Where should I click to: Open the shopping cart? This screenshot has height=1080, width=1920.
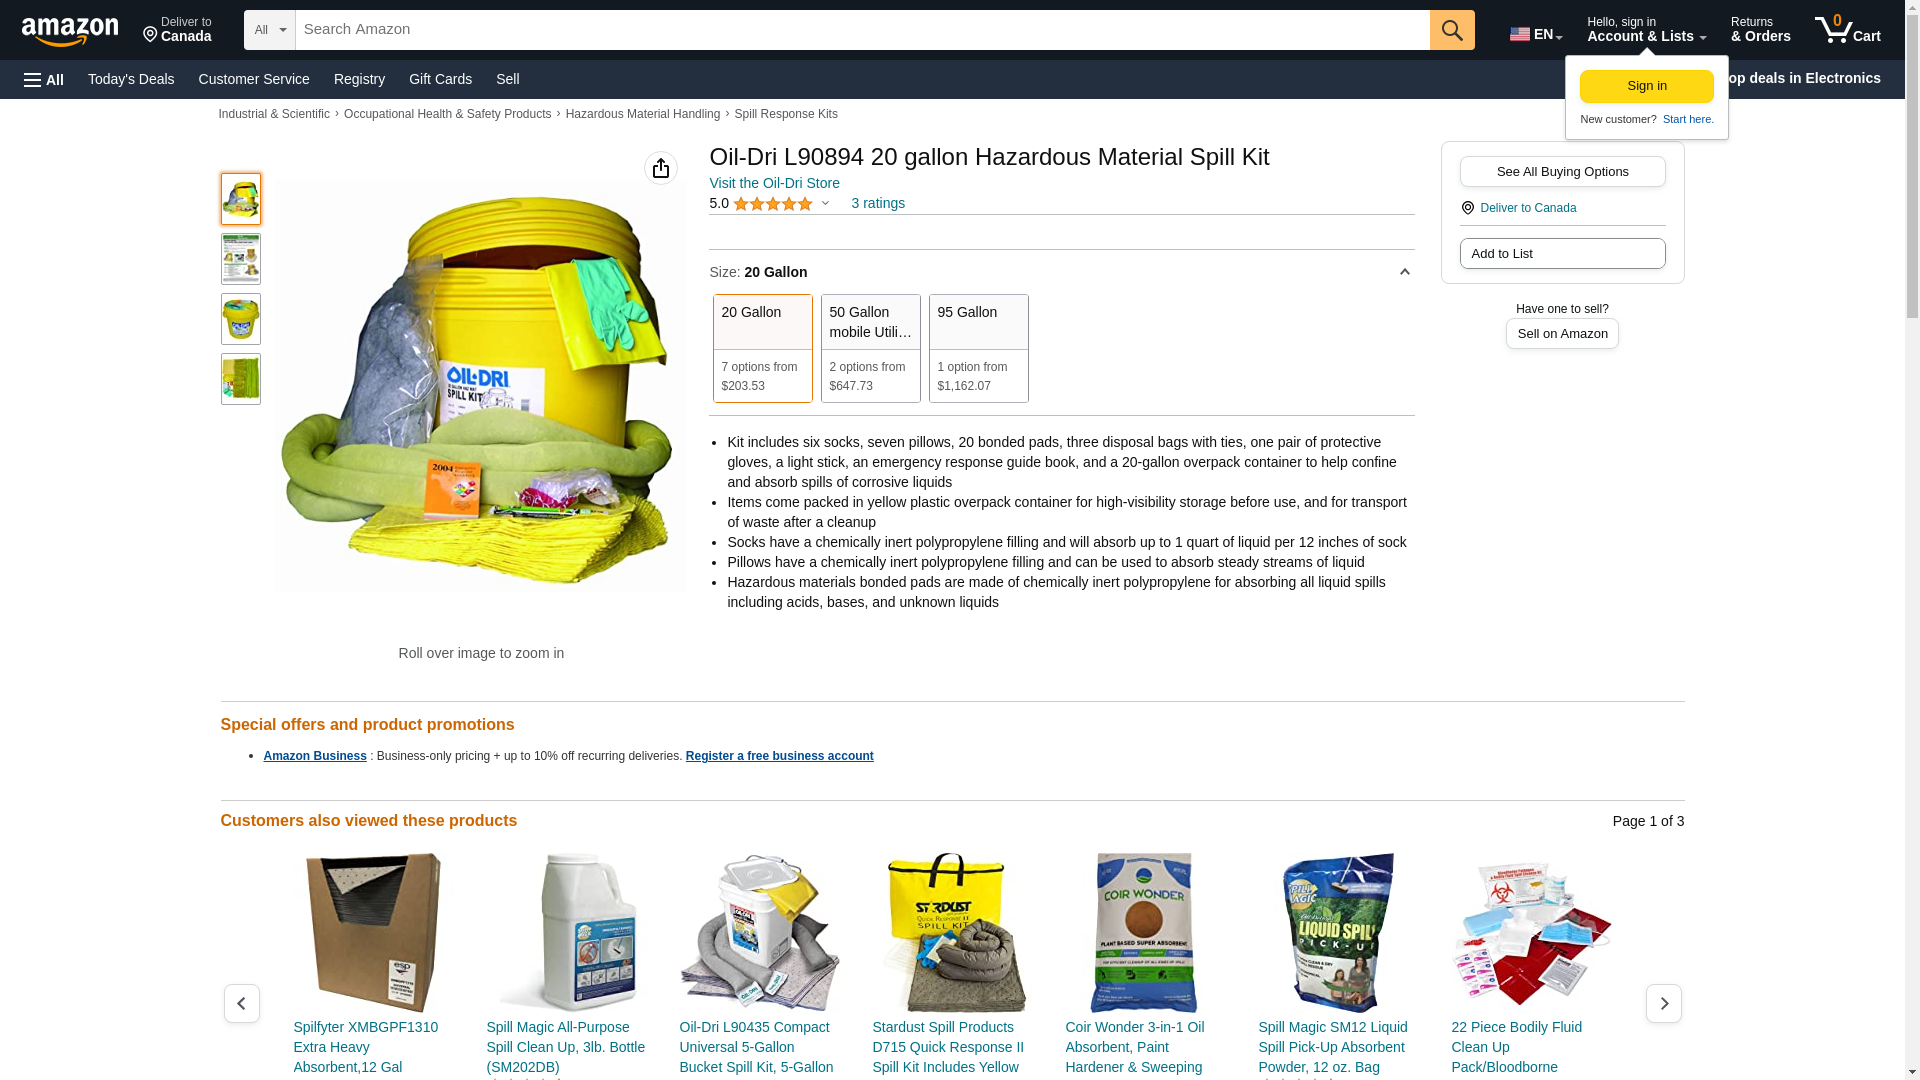[1848, 30]
